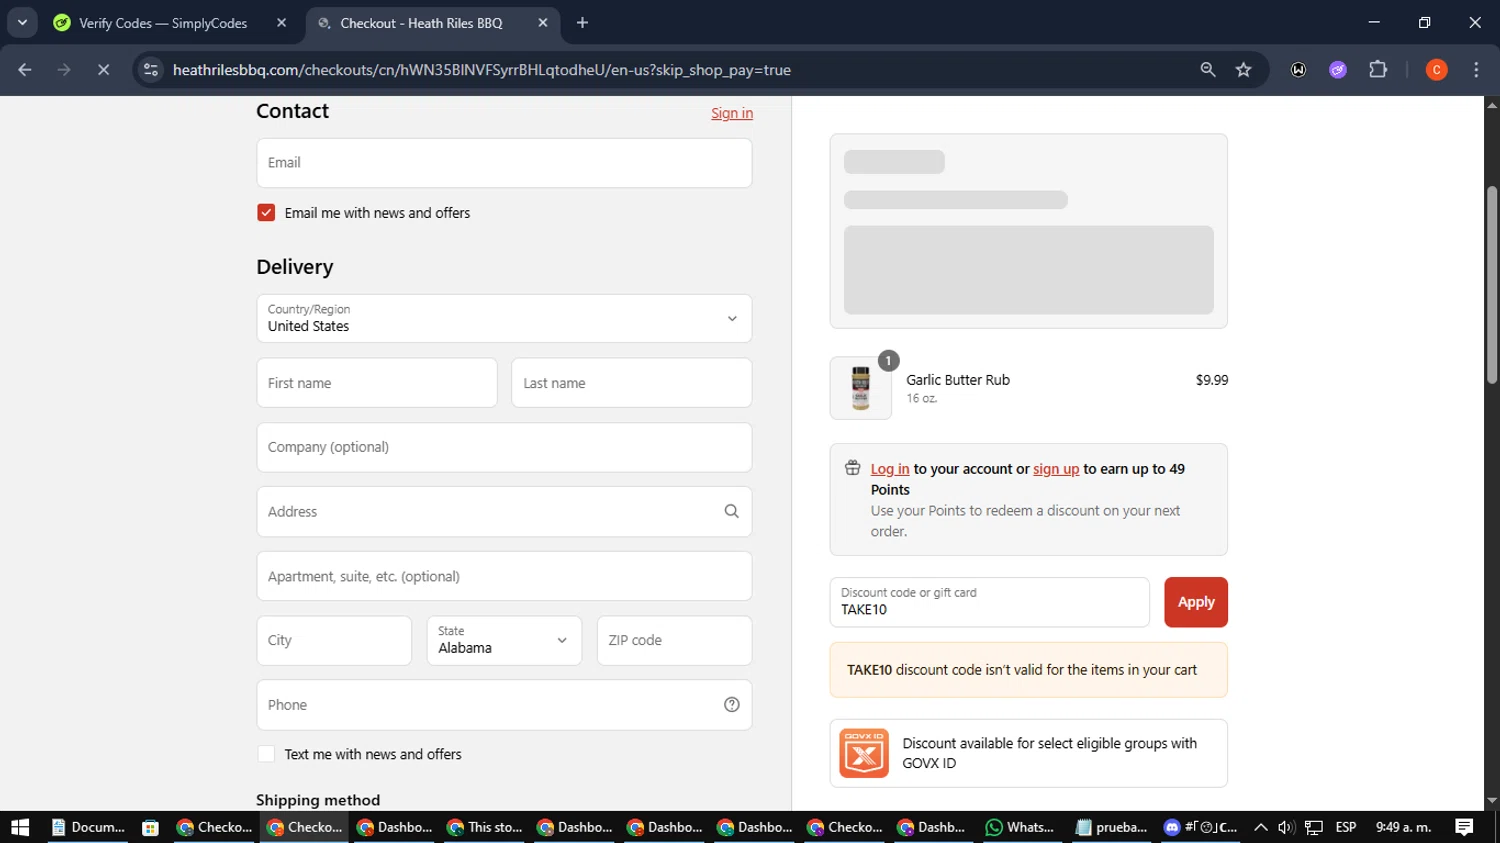The height and width of the screenshot is (843, 1500).
Task: Click the ZIP code field
Action: click(674, 640)
